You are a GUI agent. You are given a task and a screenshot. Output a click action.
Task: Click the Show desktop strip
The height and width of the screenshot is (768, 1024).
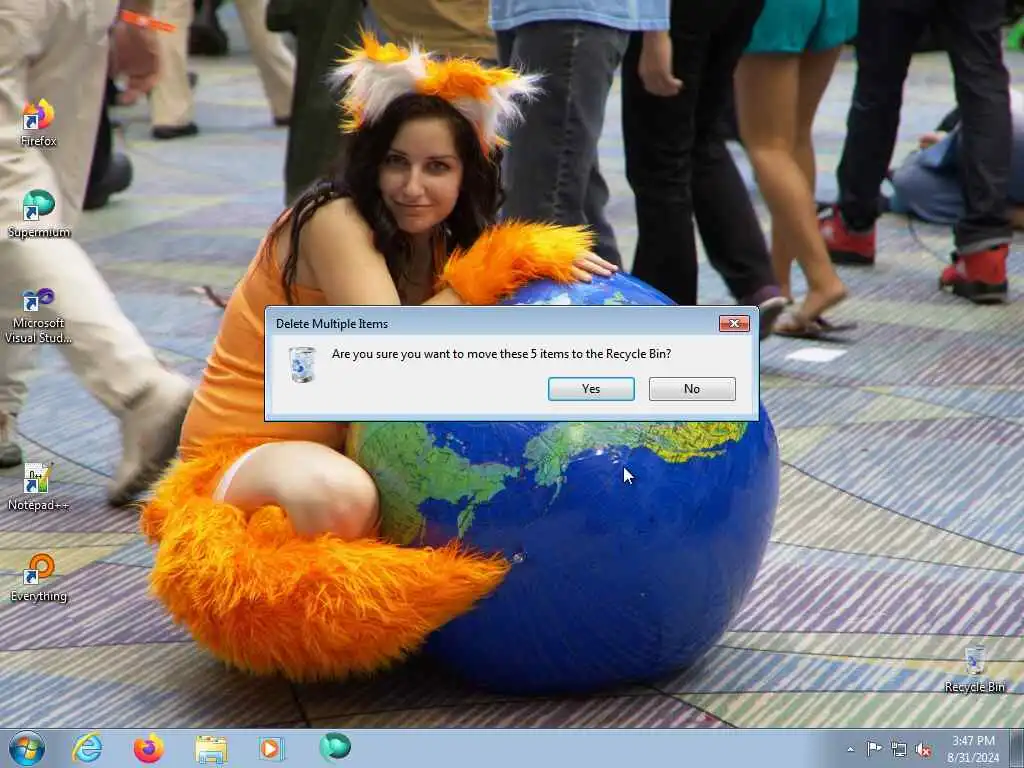coord(1016,748)
